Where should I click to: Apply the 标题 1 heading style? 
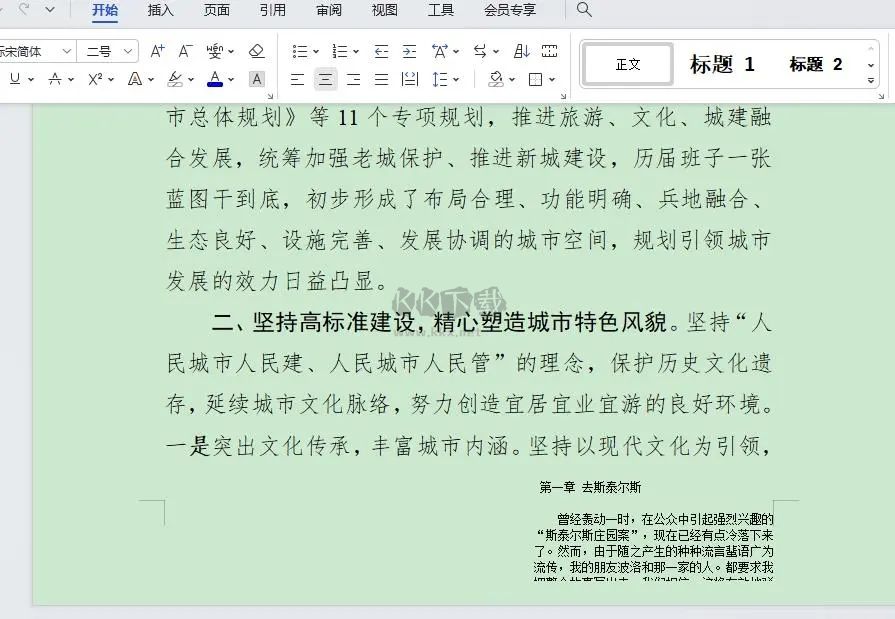[x=722, y=64]
